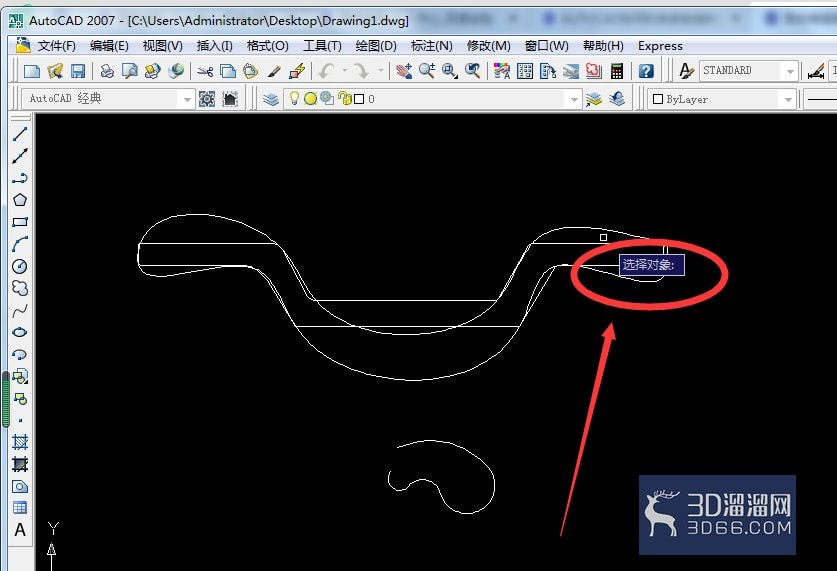Click the Save floppy disk icon
Screen dimensions: 837x571
tap(78, 71)
